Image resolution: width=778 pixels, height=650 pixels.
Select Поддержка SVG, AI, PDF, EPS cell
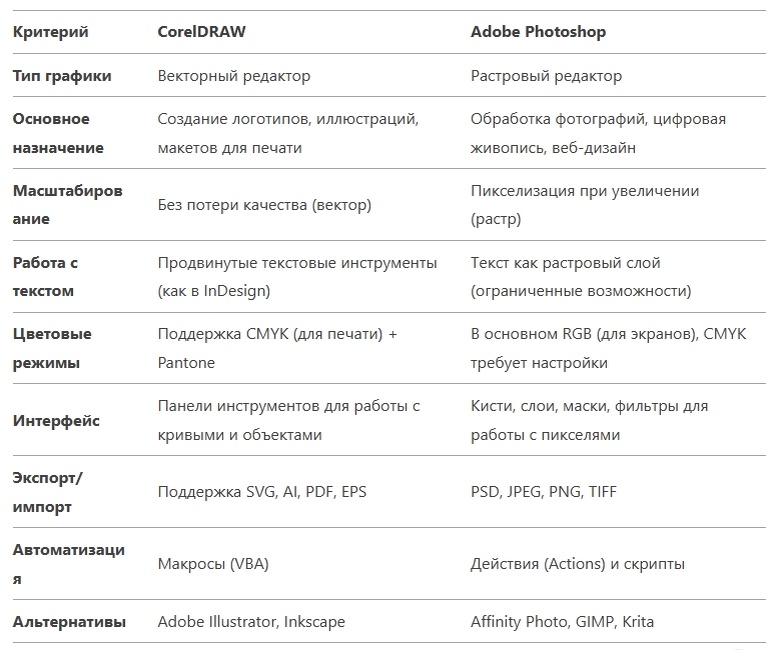click(x=262, y=492)
